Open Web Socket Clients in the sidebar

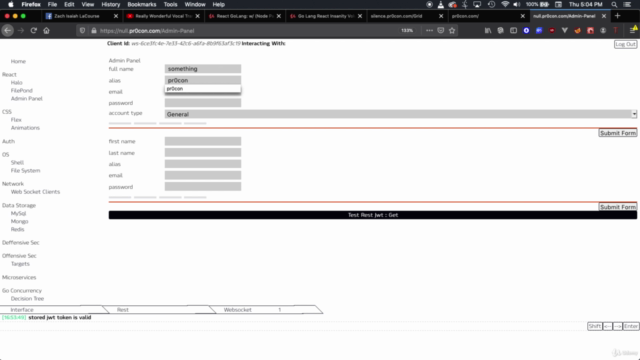point(35,192)
